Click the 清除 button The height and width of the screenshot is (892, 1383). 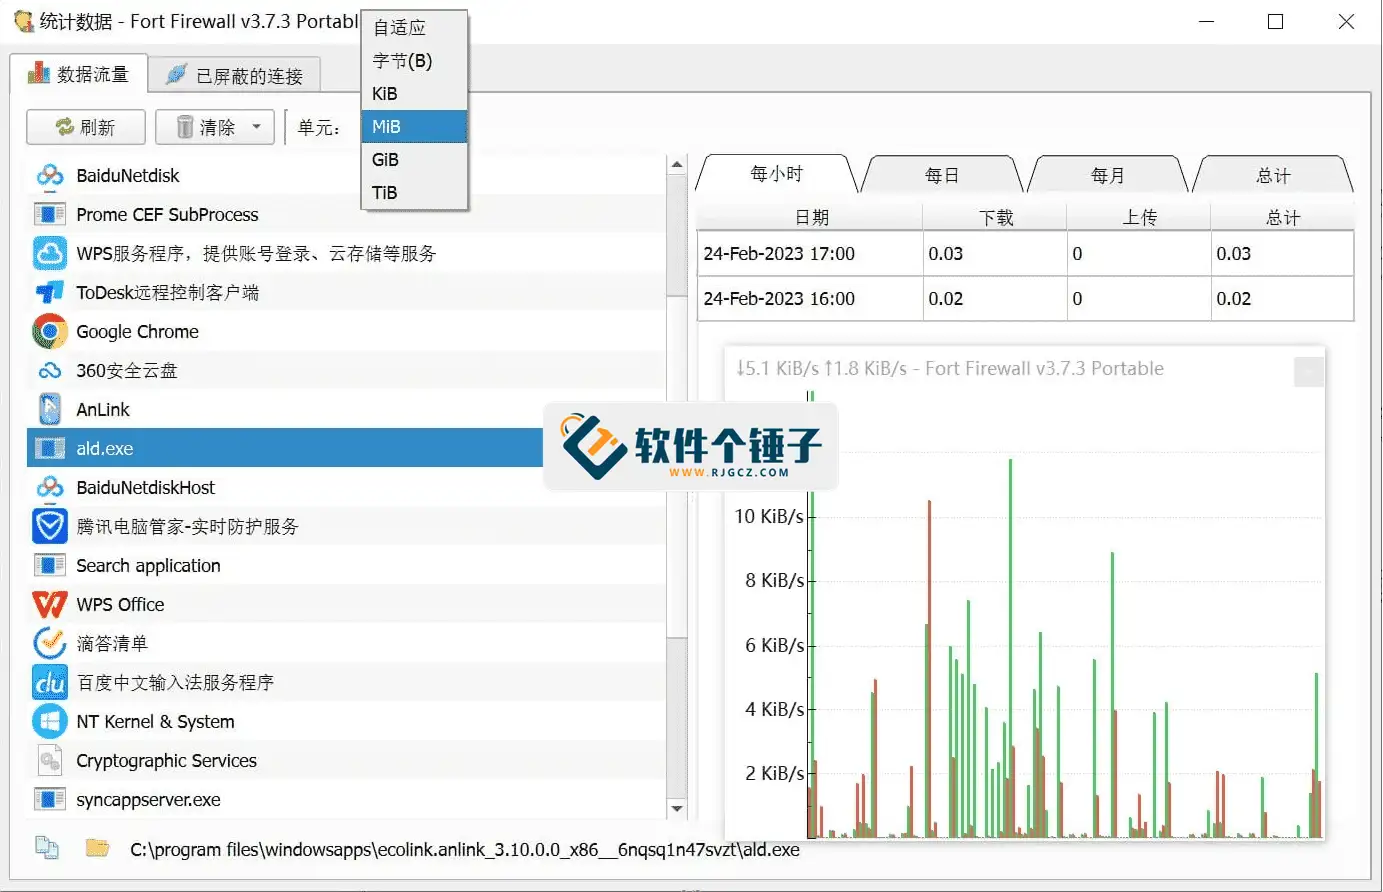(x=215, y=127)
